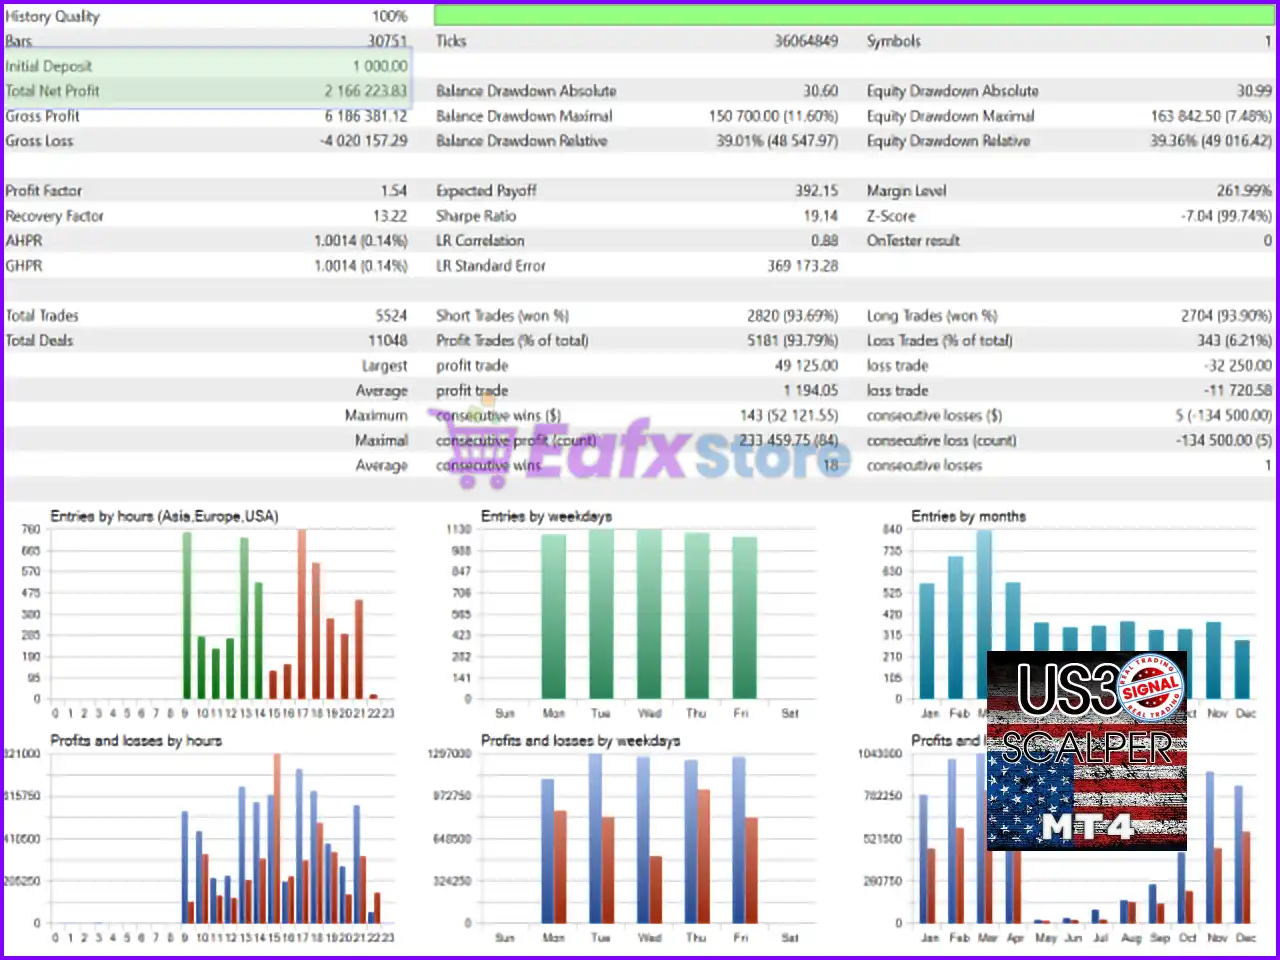Click the Wed bar in Entries by weekdays
The height and width of the screenshot is (960, 1280).
point(649,614)
